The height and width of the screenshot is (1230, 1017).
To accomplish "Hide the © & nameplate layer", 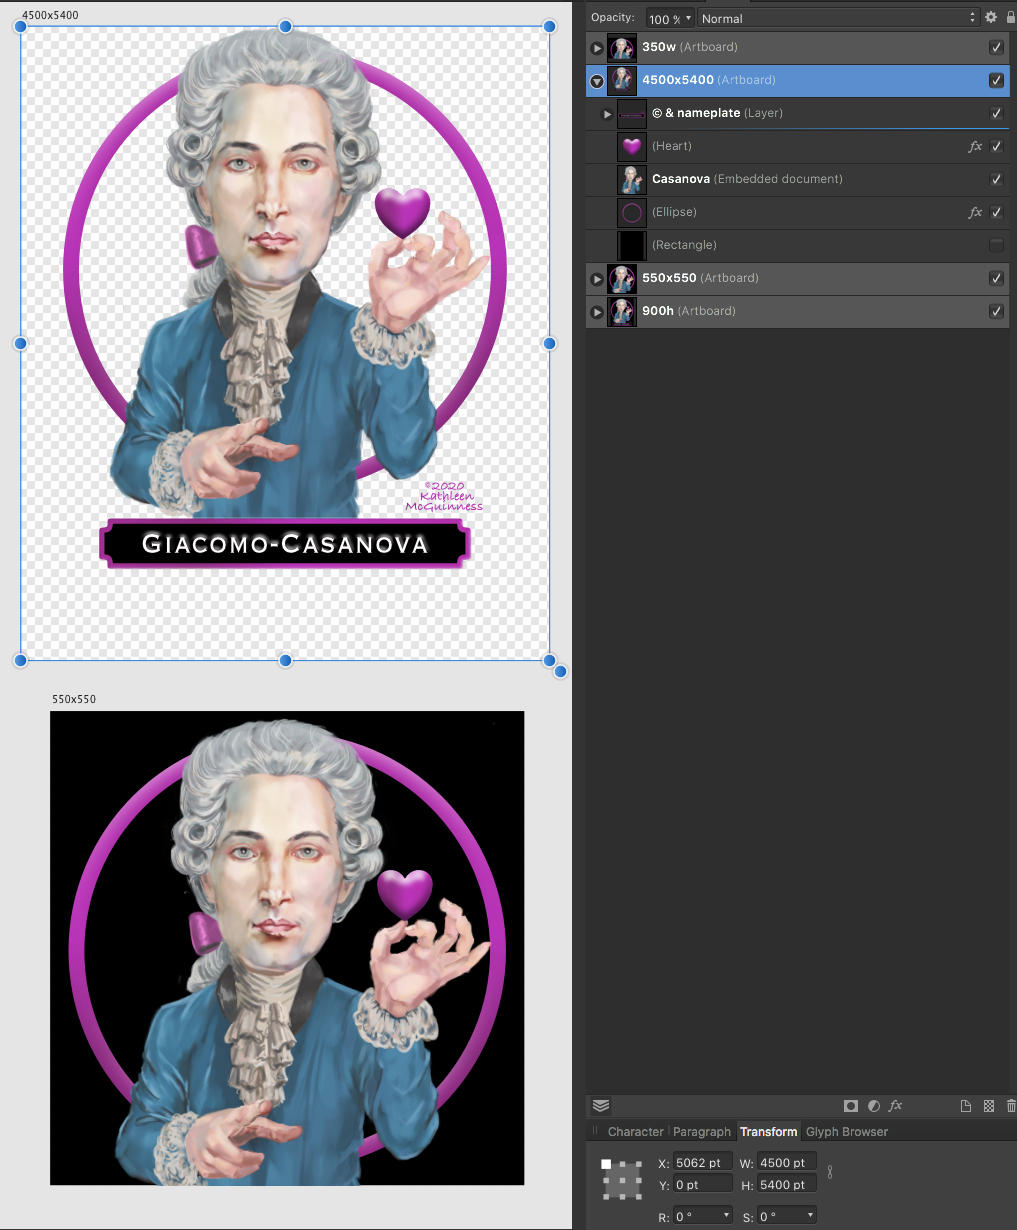I will [996, 113].
